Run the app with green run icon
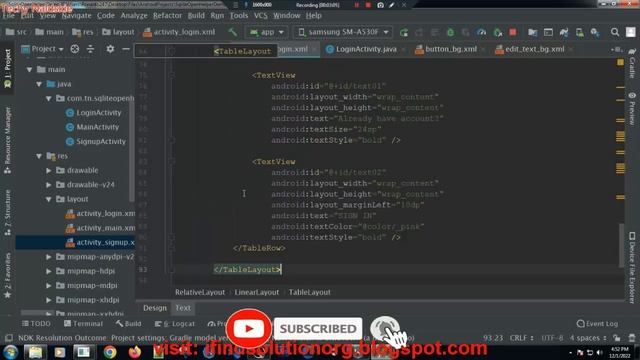The image size is (640, 360). 404,32
